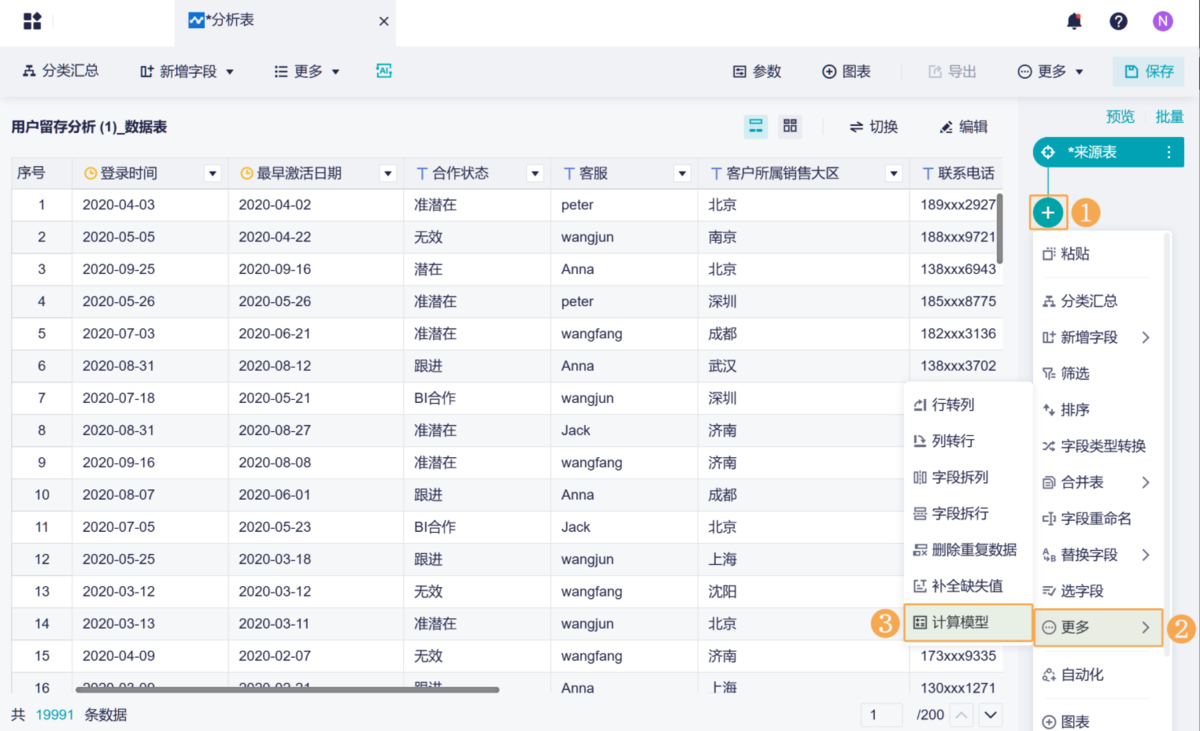The height and width of the screenshot is (731, 1200).
Task: Click the 保存 button
Action: [1148, 71]
